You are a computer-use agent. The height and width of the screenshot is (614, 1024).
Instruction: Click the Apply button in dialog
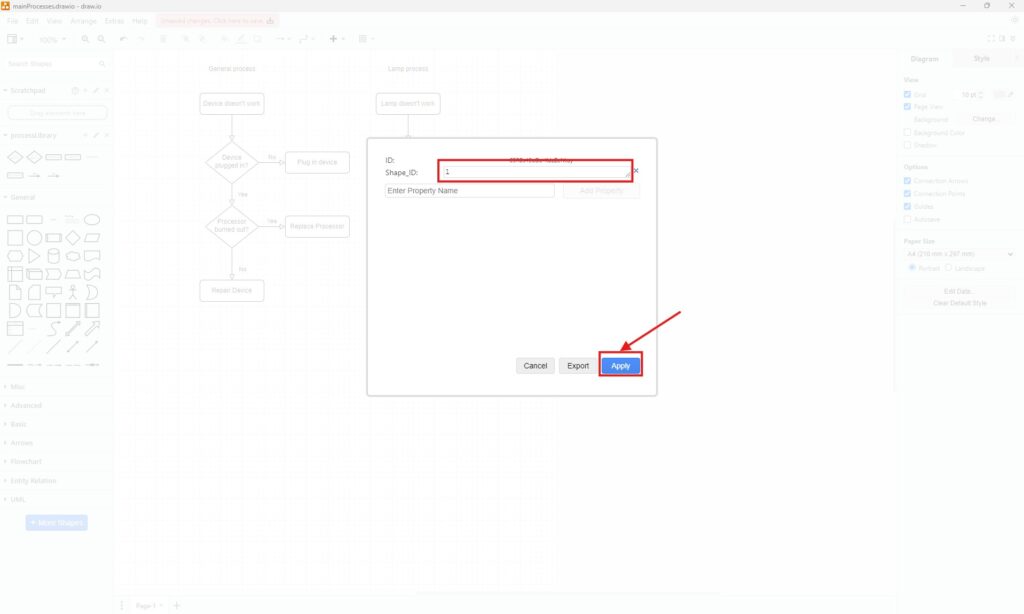[620, 366]
